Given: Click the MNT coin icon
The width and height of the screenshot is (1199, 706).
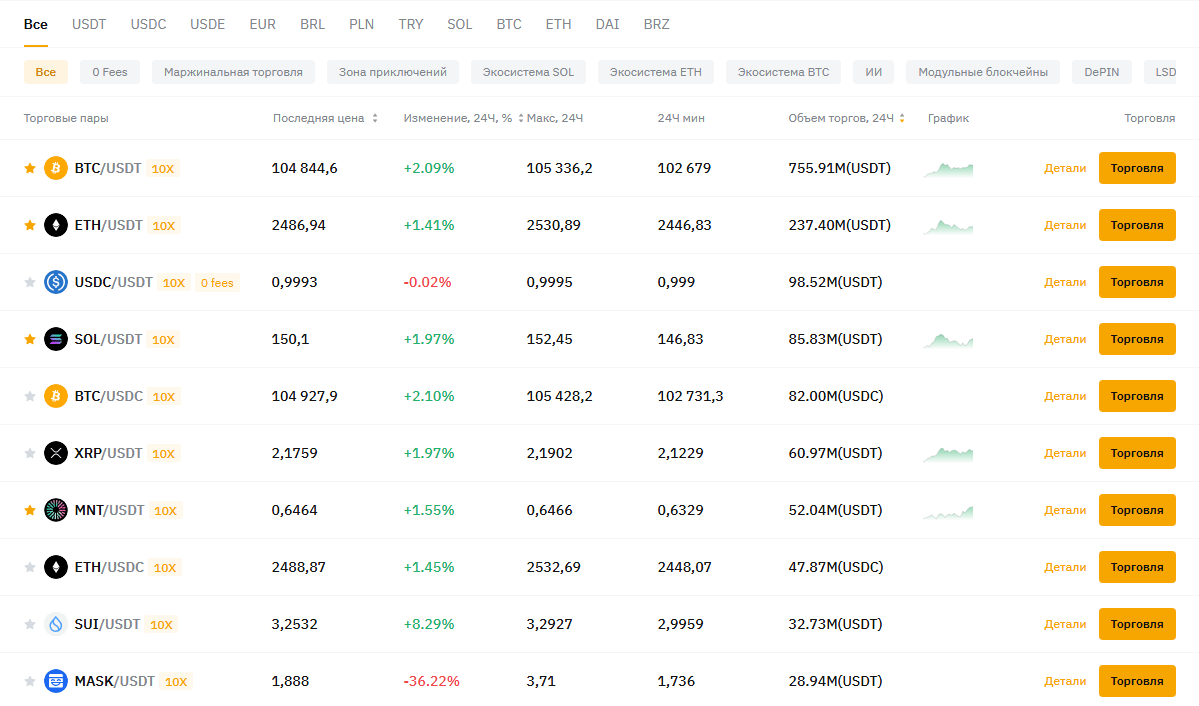Looking at the screenshot, I should [56, 510].
